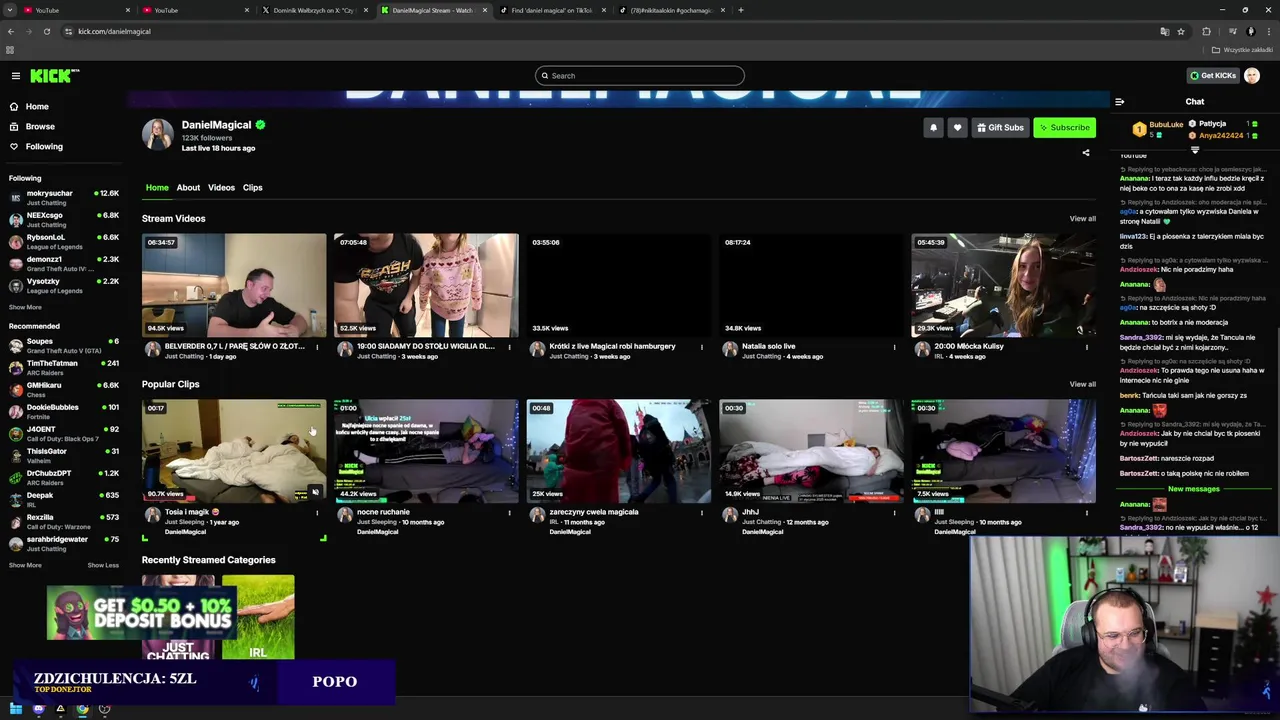Open Chrome from the taskbar
The height and width of the screenshot is (720, 1280).
coord(82,709)
